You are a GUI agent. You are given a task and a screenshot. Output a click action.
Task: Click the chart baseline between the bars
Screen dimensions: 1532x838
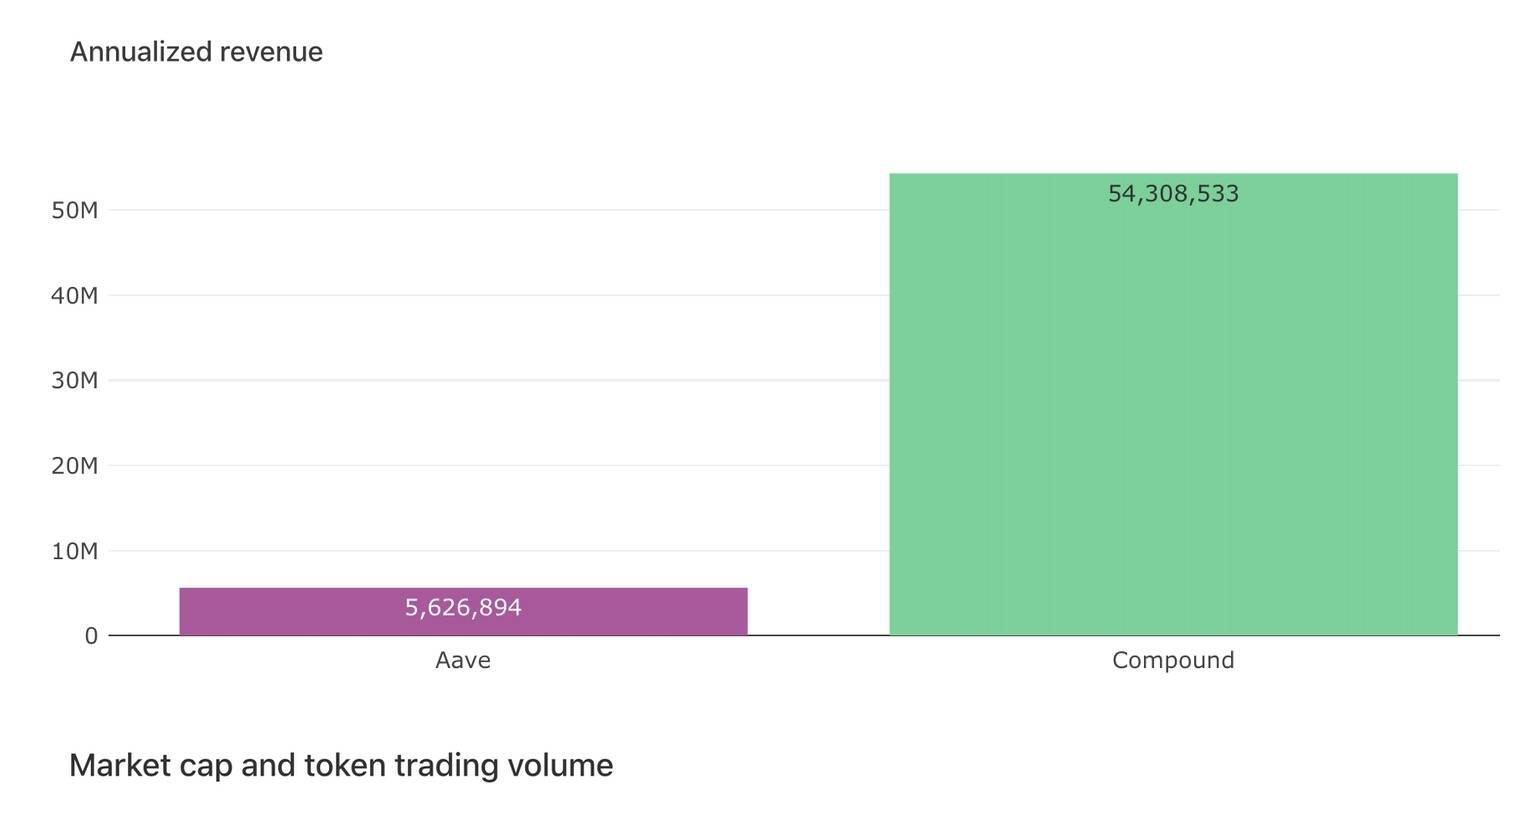click(818, 635)
